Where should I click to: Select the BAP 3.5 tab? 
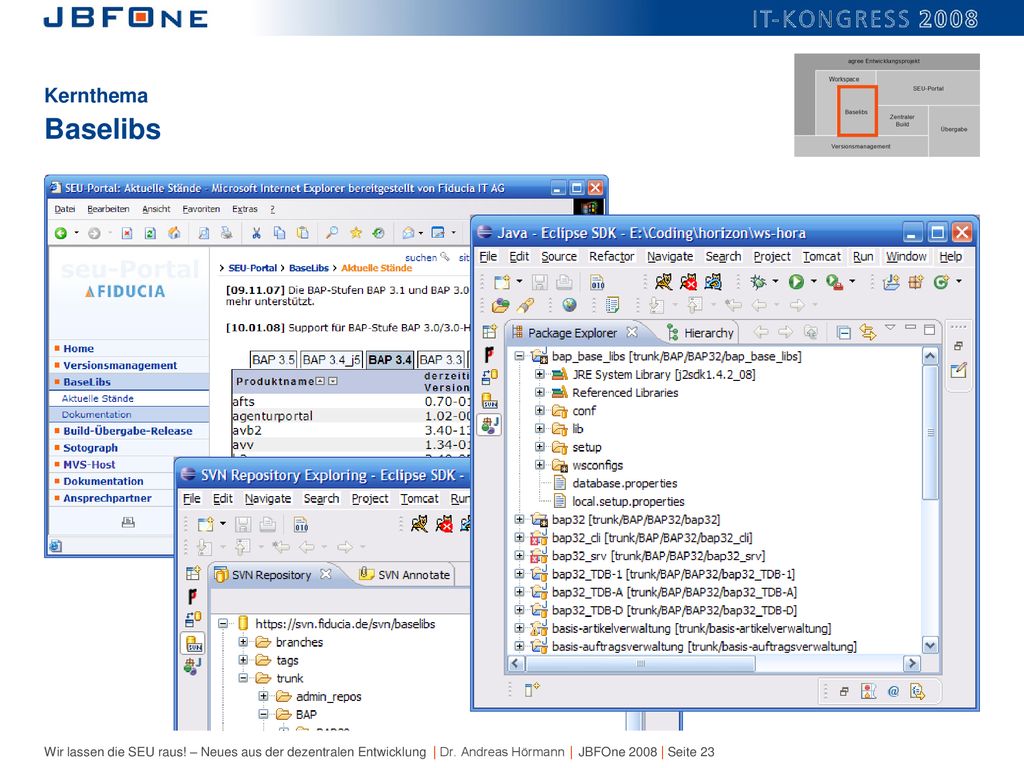coord(273,360)
